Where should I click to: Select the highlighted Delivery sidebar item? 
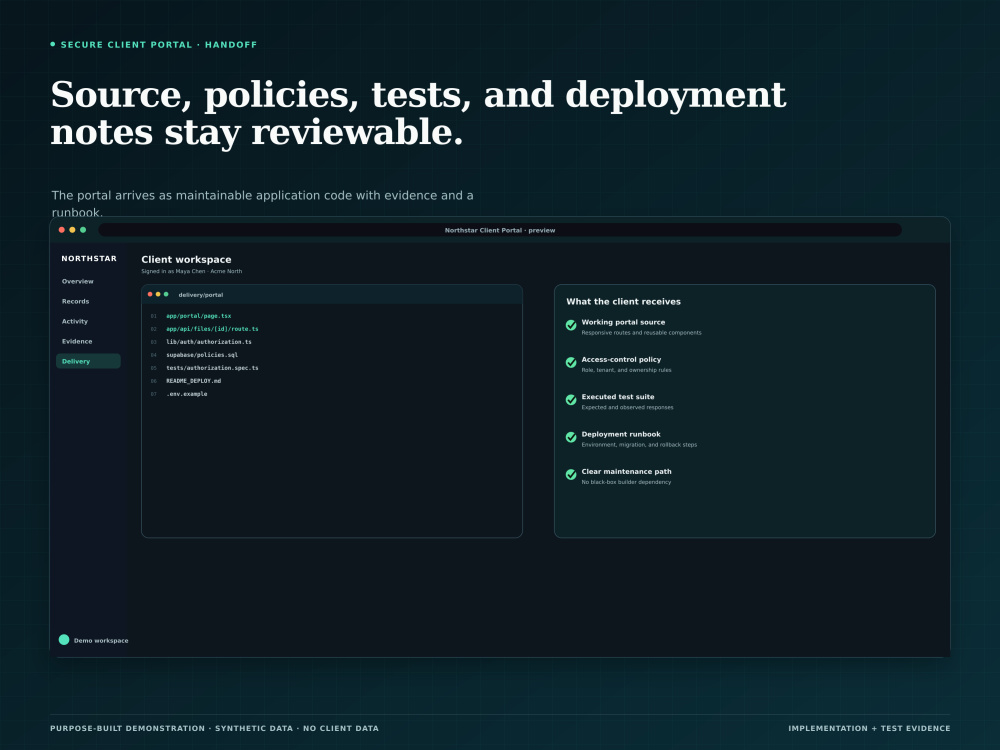(x=88, y=361)
